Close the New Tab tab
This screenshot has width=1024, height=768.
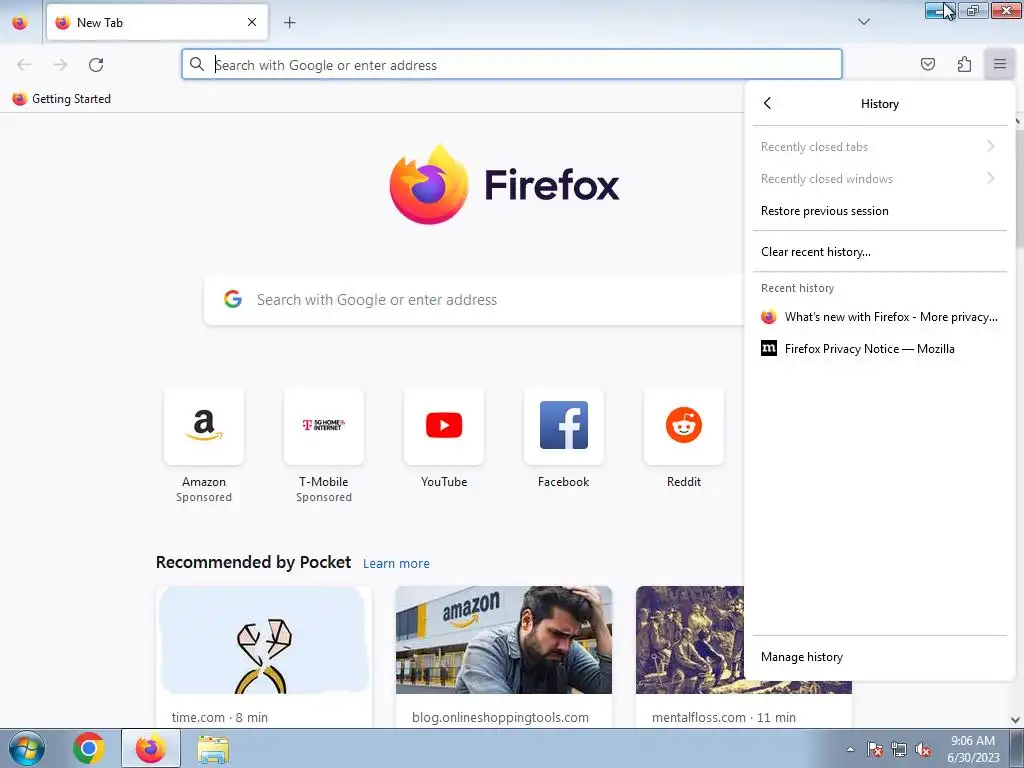tap(252, 22)
